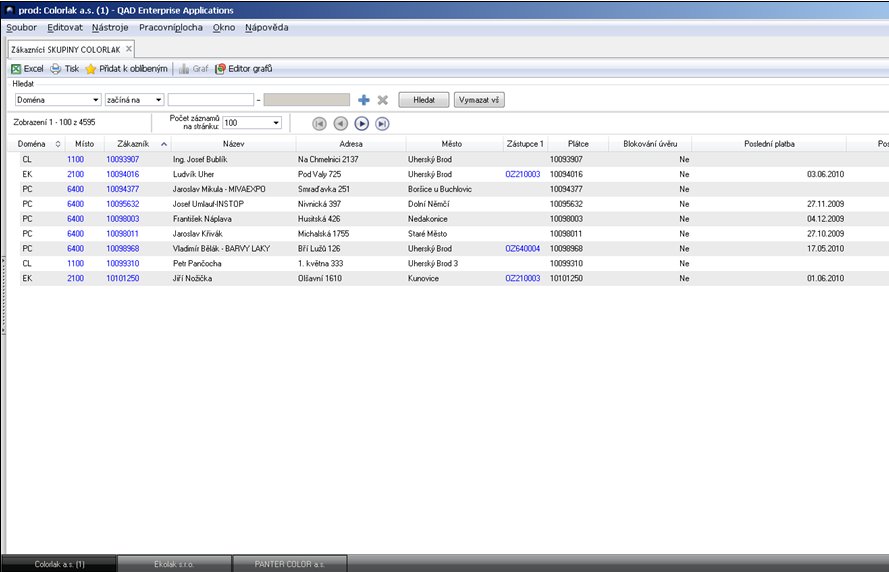Screen dimensions: 889x572
Task: Select the payment date 27.11.2009
Action: click(x=826, y=204)
